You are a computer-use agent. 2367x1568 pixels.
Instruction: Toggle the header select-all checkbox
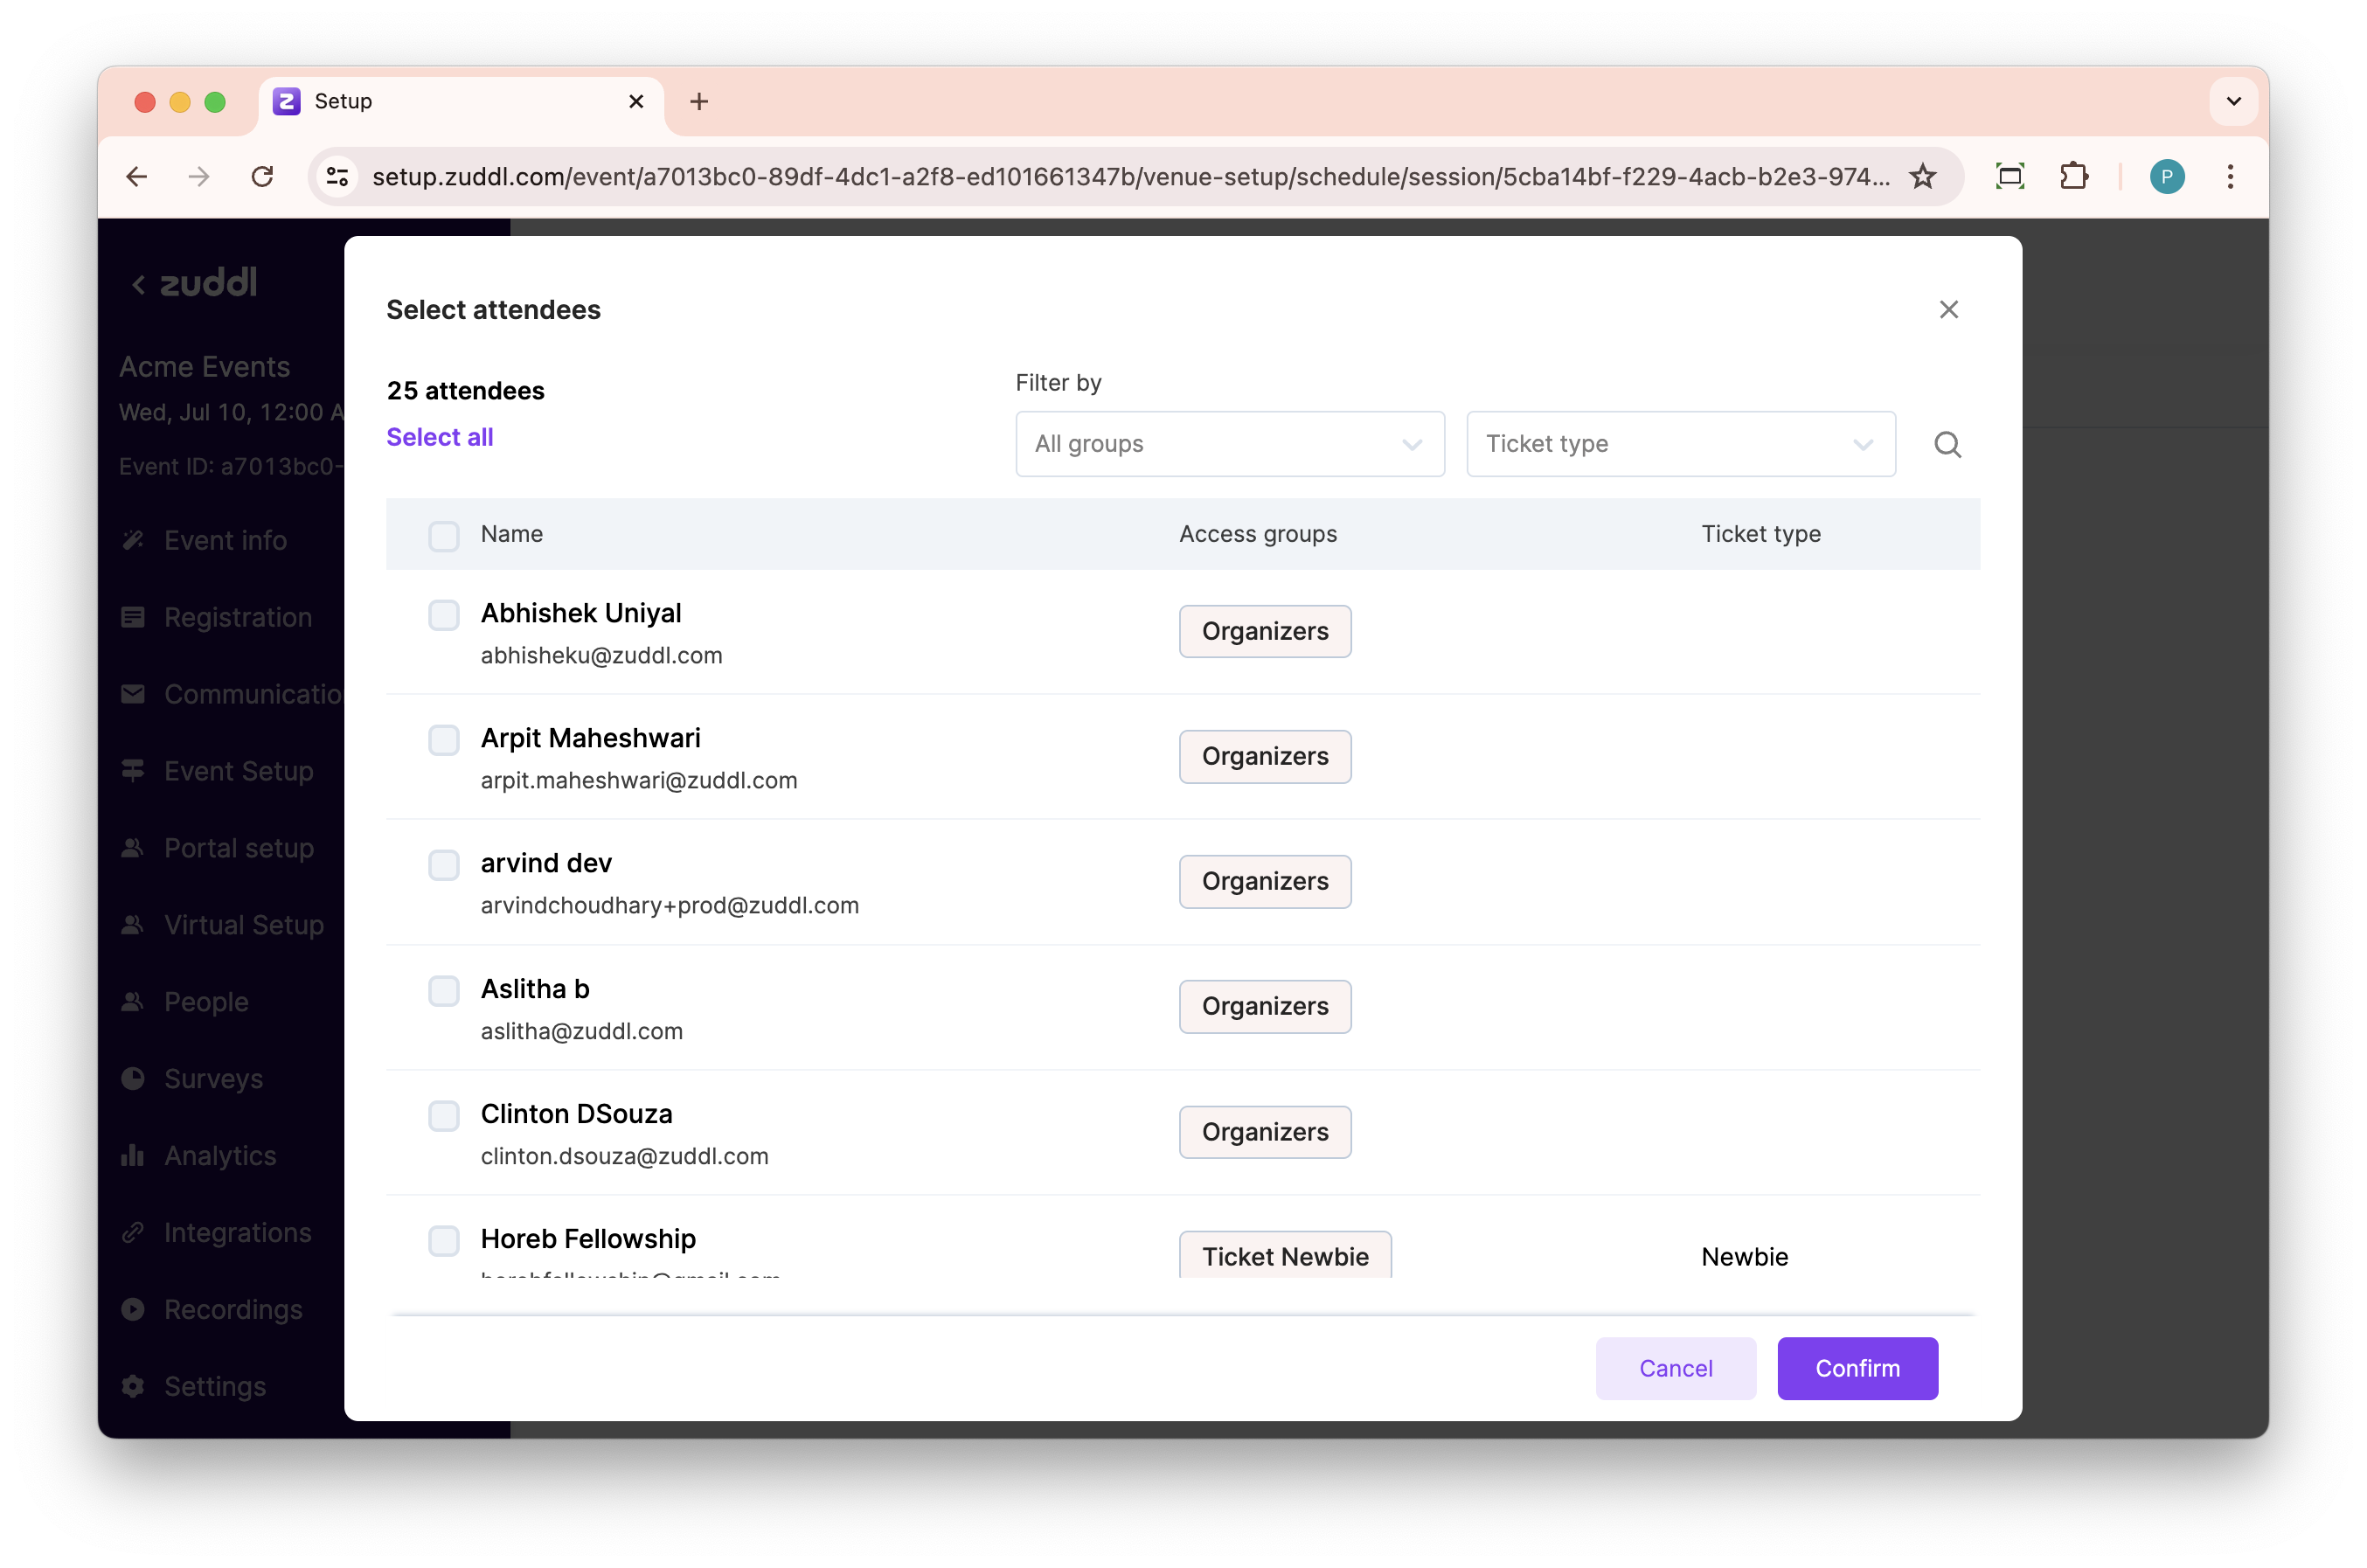(443, 535)
